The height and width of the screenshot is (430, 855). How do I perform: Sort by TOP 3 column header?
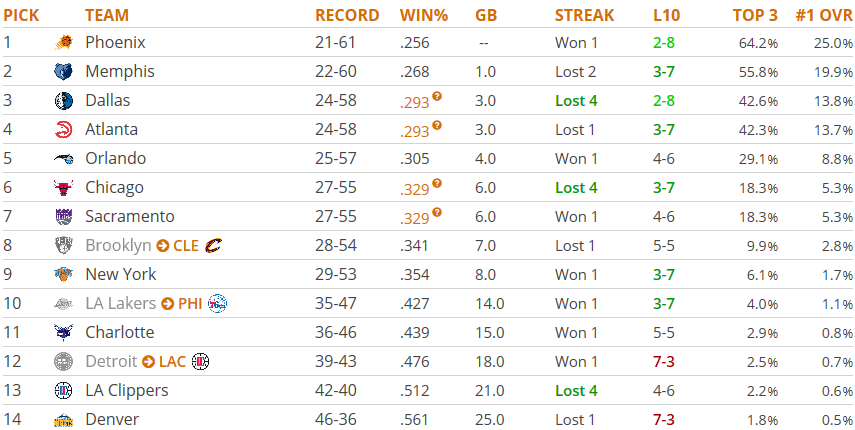tap(755, 15)
